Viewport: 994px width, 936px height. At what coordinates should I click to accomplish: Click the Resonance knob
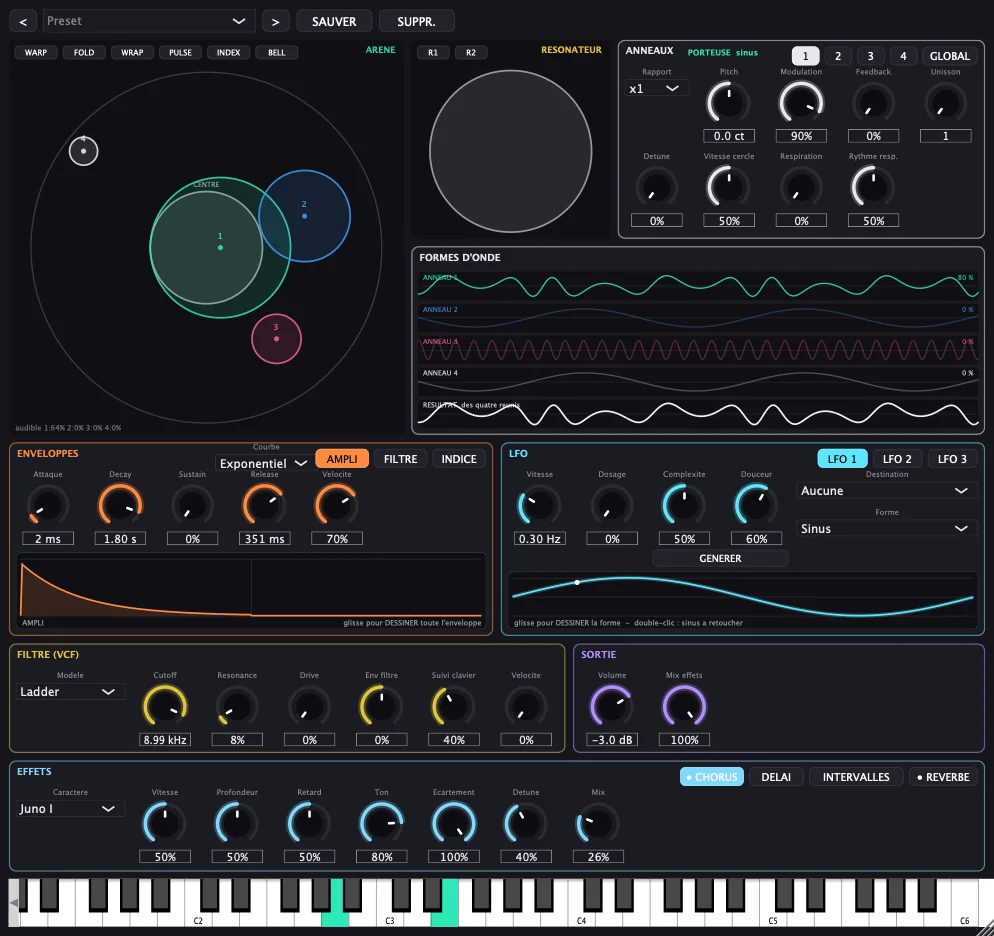(237, 707)
